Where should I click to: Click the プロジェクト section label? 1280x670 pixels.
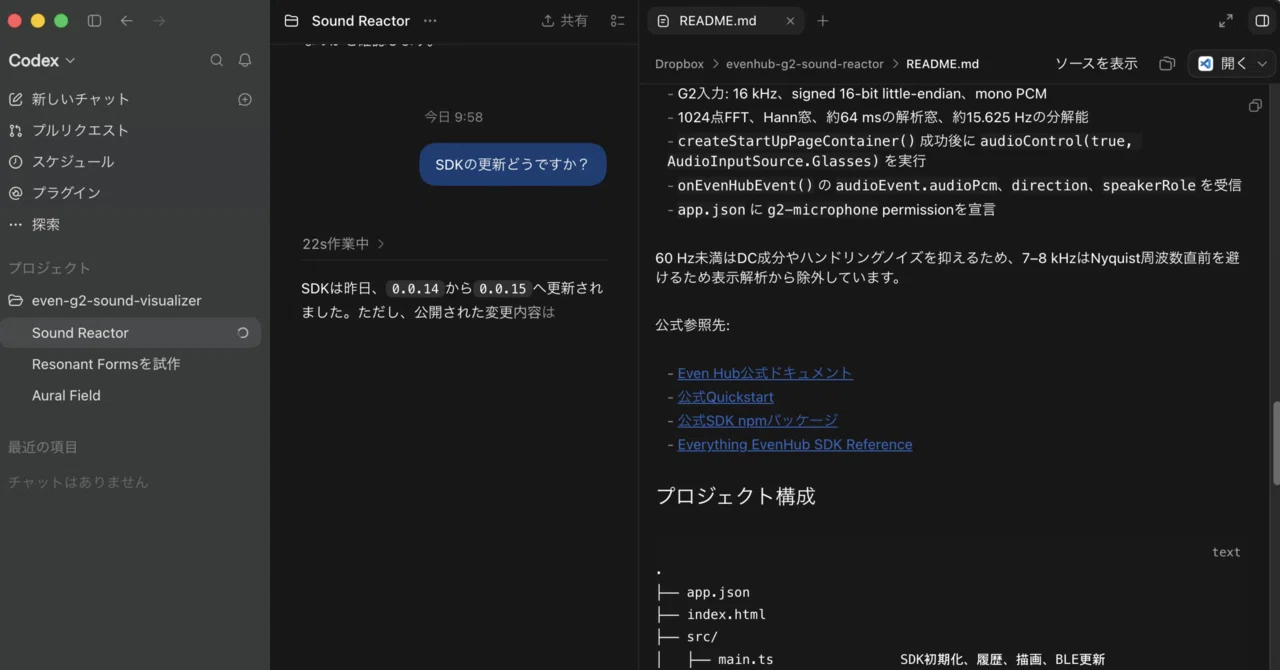pos(49,268)
